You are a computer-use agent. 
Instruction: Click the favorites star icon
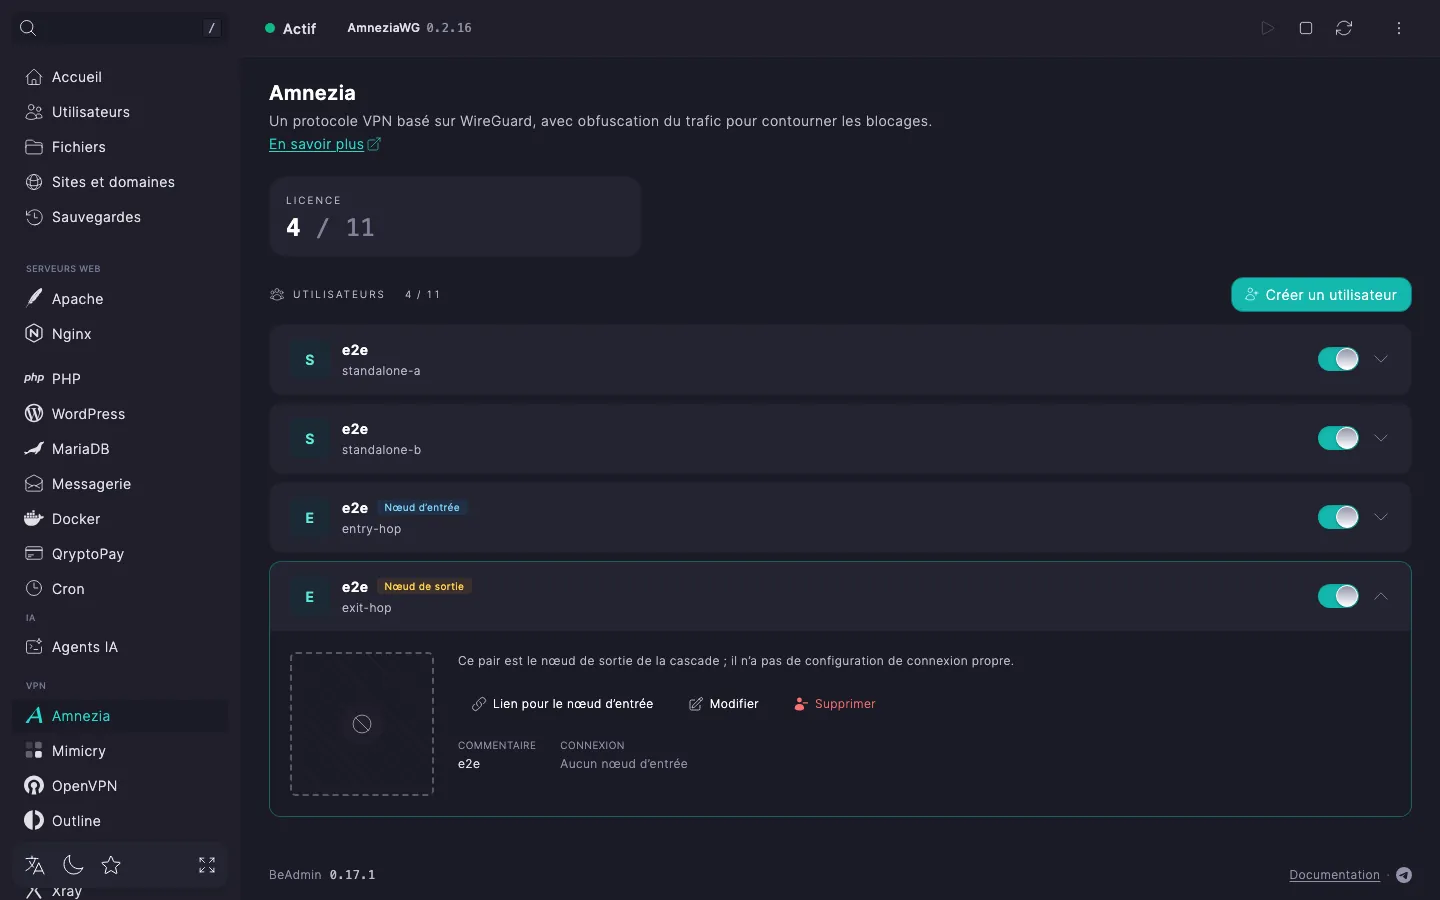tap(111, 865)
